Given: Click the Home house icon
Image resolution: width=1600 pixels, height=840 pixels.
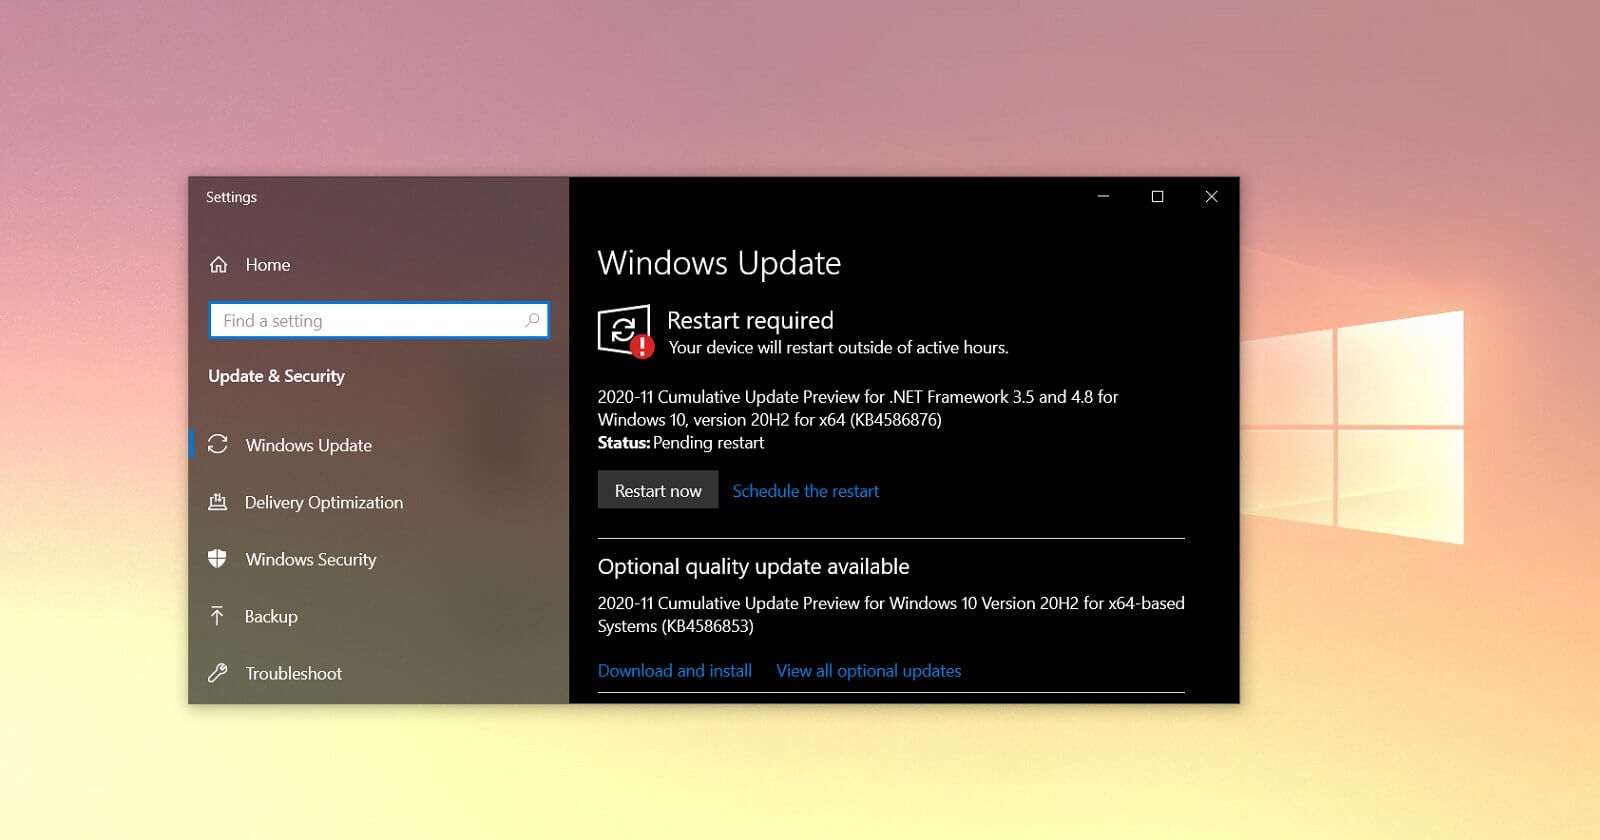Looking at the screenshot, I should pos(218,265).
